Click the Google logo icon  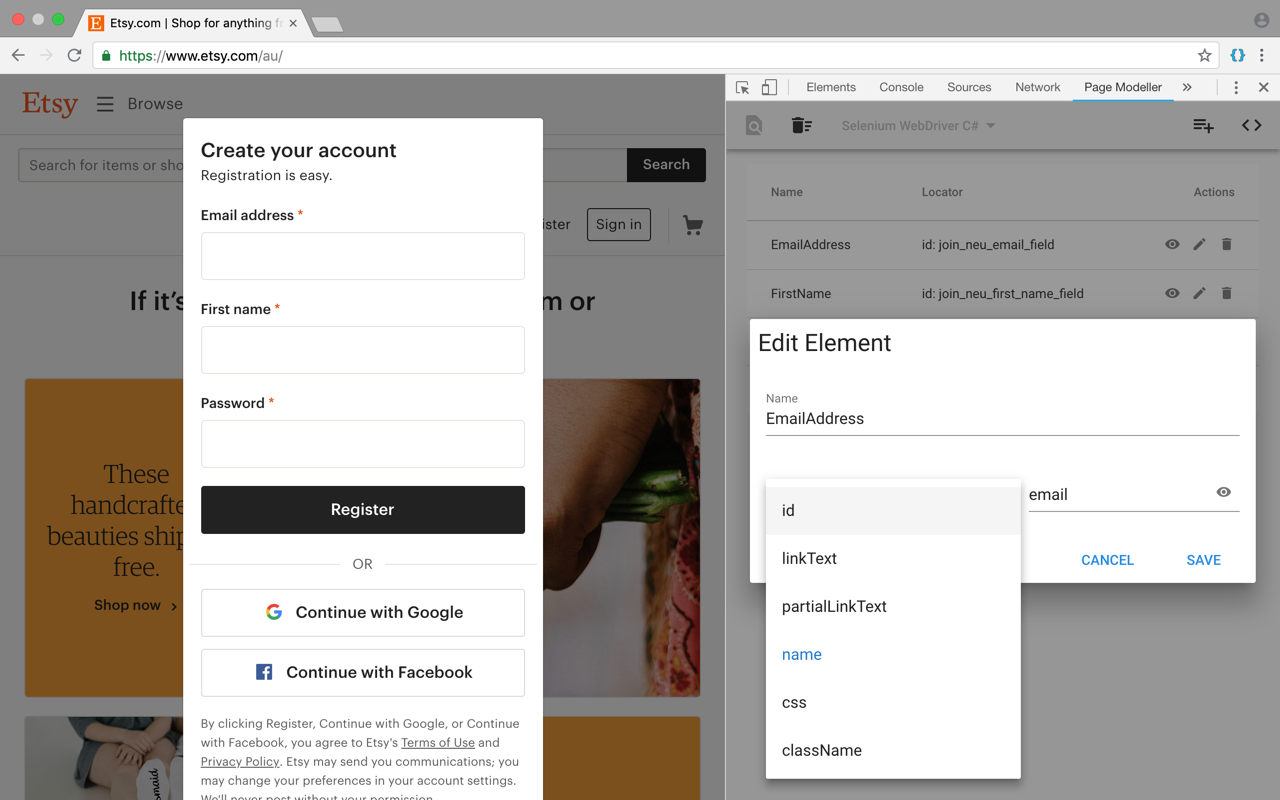coord(274,612)
